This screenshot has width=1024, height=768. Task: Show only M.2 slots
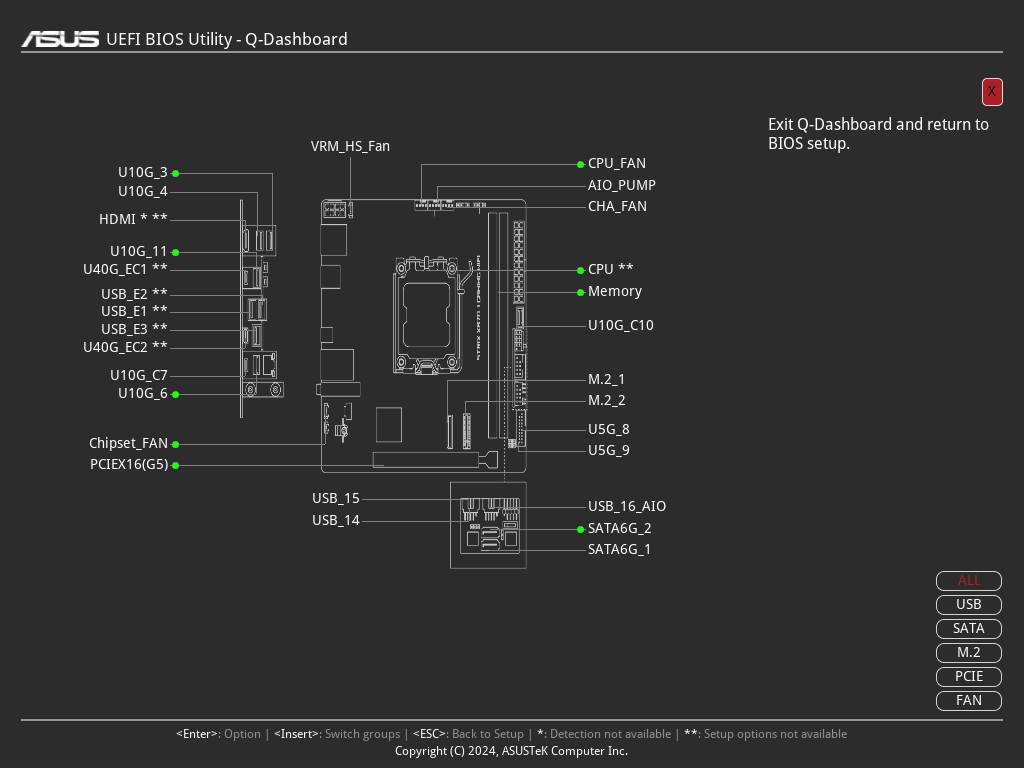coord(968,652)
